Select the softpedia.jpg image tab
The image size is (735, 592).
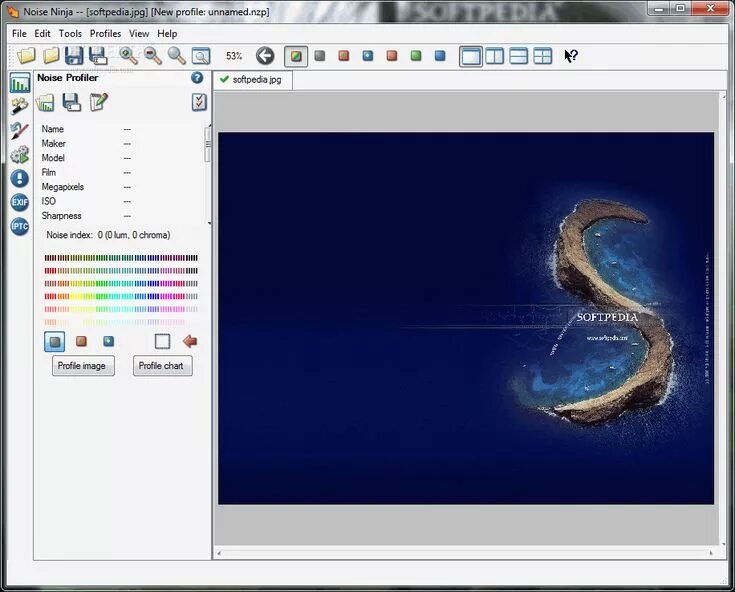click(253, 80)
